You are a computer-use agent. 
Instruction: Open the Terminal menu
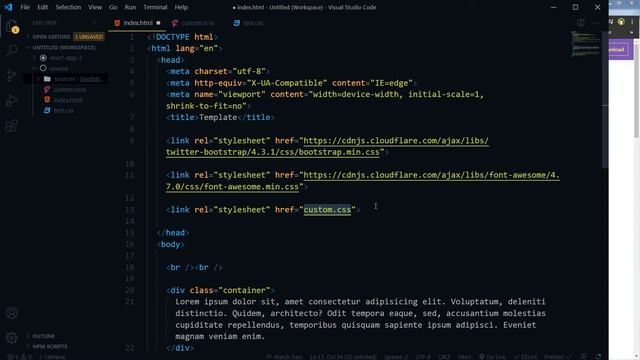(155, 7)
